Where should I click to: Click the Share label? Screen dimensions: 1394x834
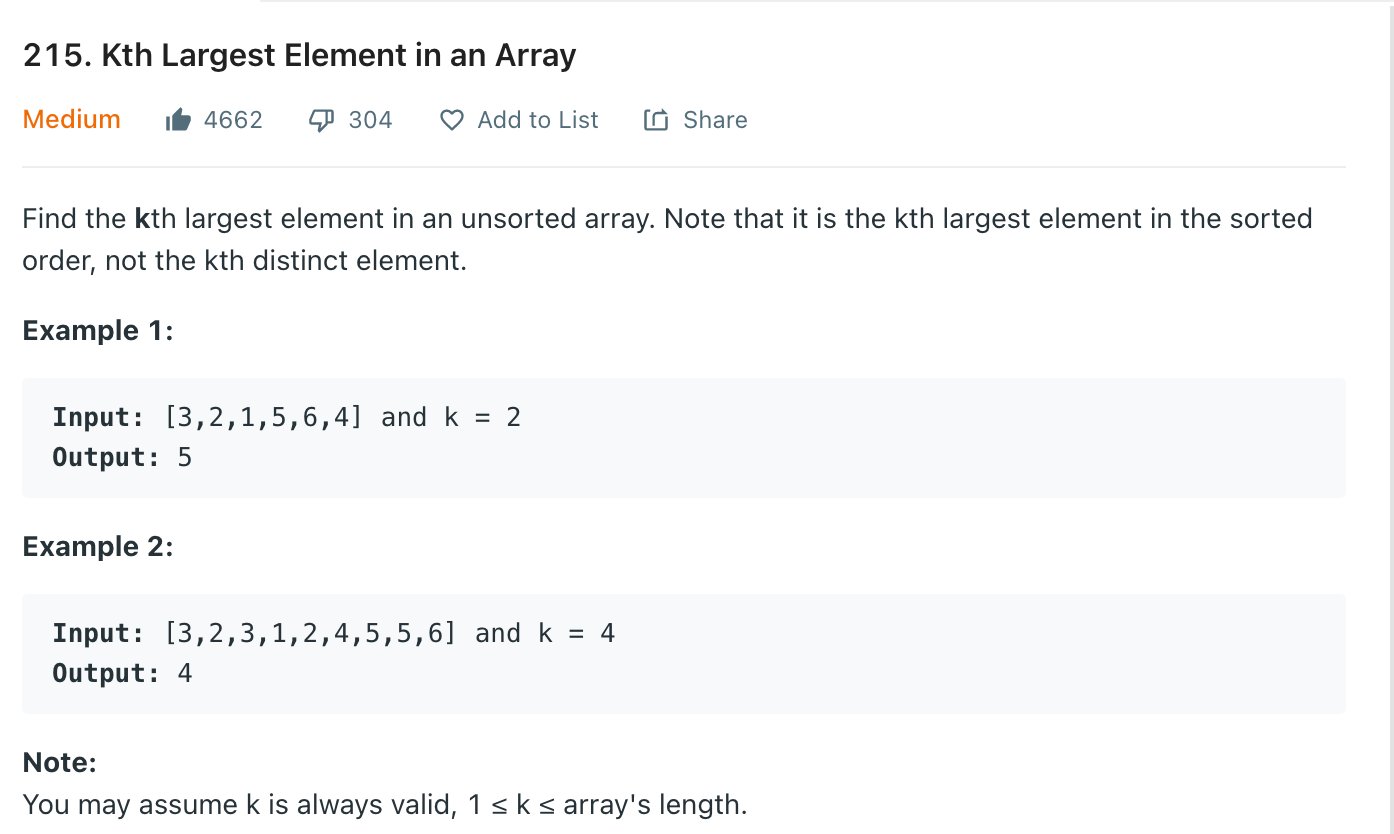coord(715,120)
